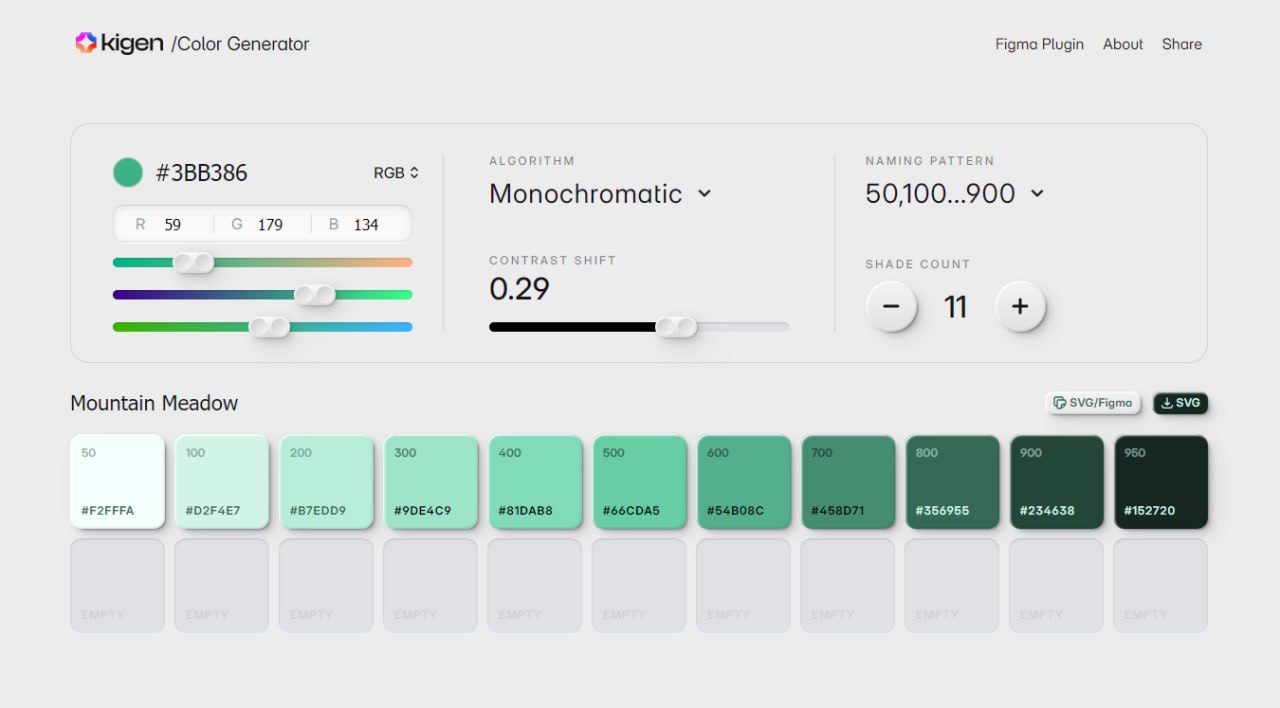Click the download icon on the SVG button
The height and width of the screenshot is (708, 1280).
[1168, 403]
